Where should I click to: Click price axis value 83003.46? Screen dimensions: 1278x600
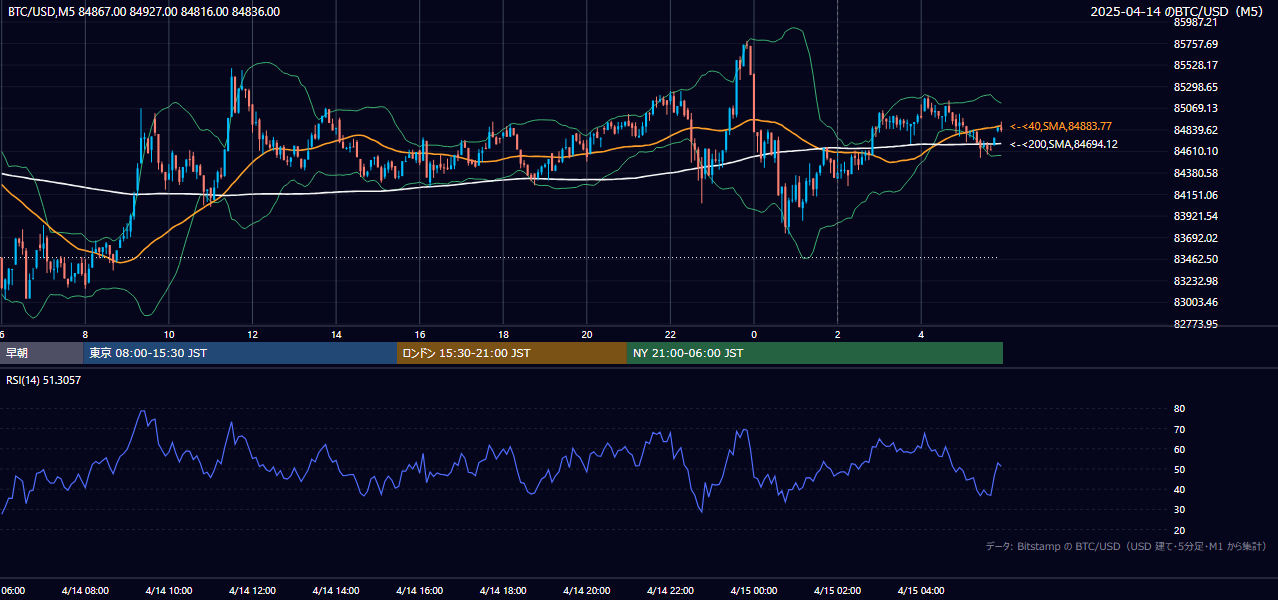[x=1195, y=302]
